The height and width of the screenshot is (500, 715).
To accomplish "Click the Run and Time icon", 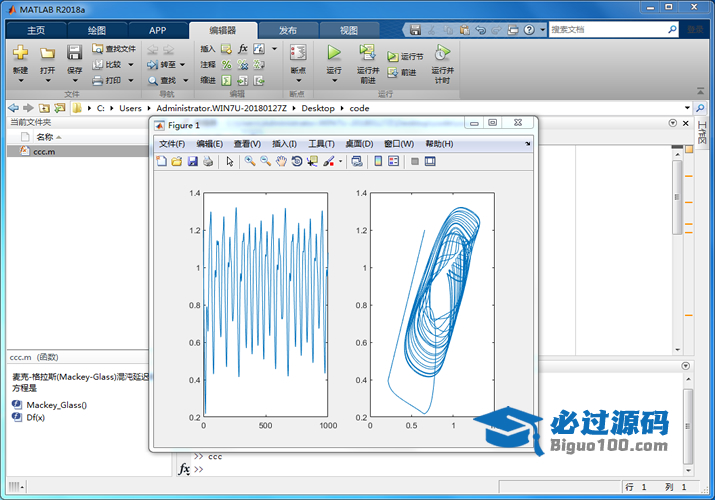I will (x=442, y=52).
